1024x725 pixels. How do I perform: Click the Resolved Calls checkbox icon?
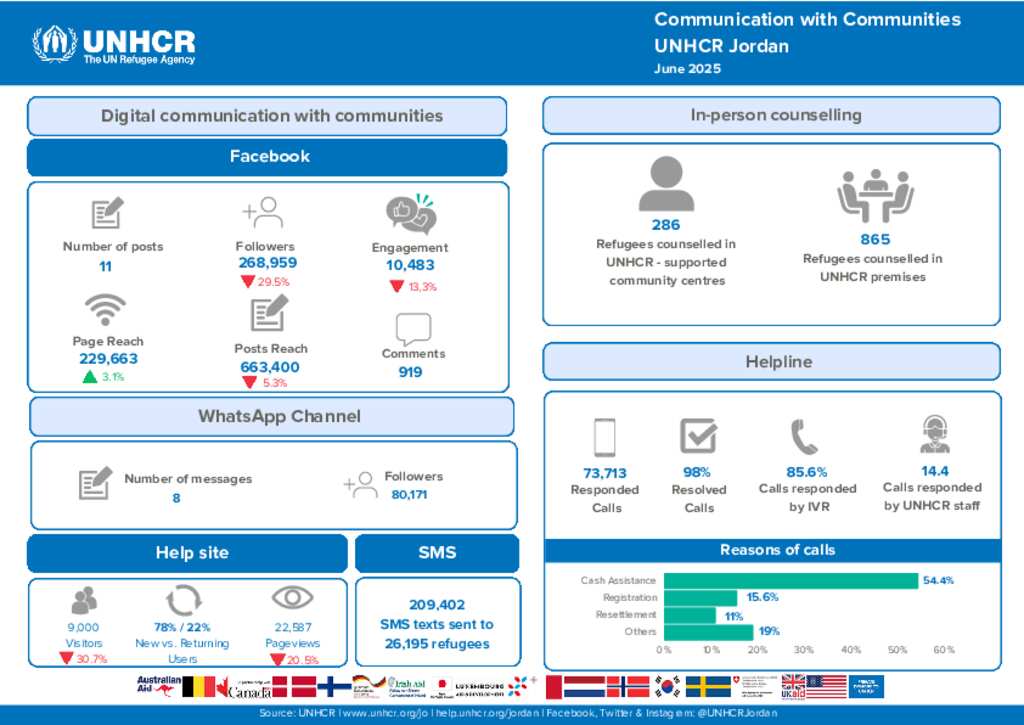tap(698, 437)
